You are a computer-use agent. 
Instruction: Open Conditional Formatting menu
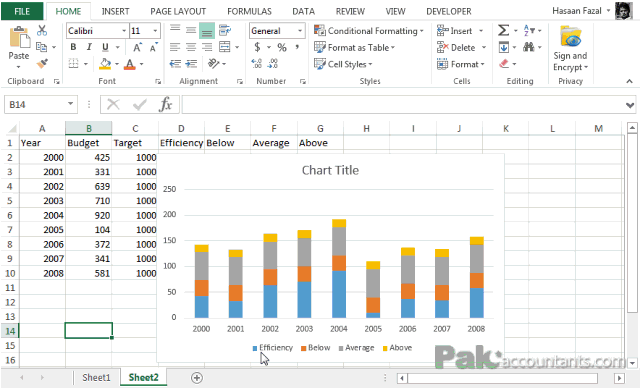click(369, 31)
